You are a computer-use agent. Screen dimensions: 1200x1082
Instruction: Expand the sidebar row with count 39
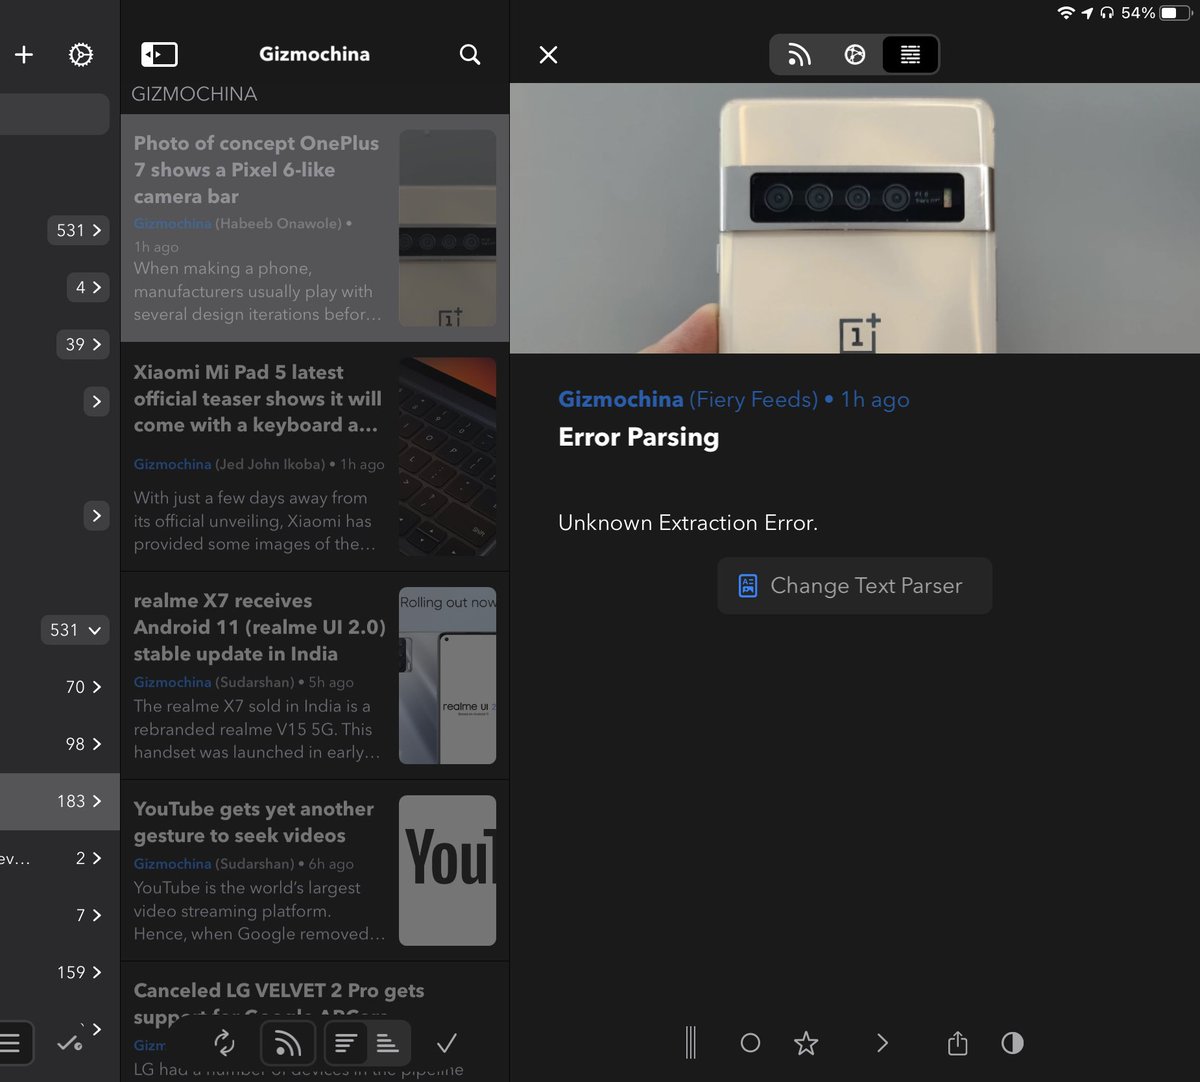pos(83,344)
